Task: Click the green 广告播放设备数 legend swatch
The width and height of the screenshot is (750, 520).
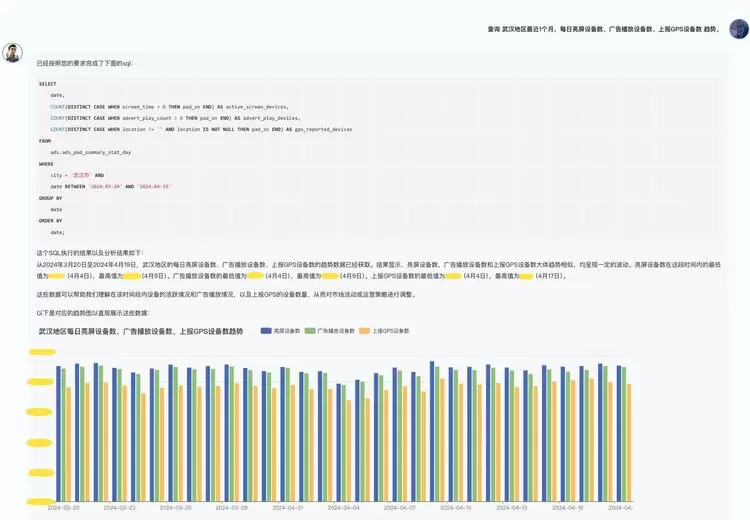Action: [x=310, y=330]
